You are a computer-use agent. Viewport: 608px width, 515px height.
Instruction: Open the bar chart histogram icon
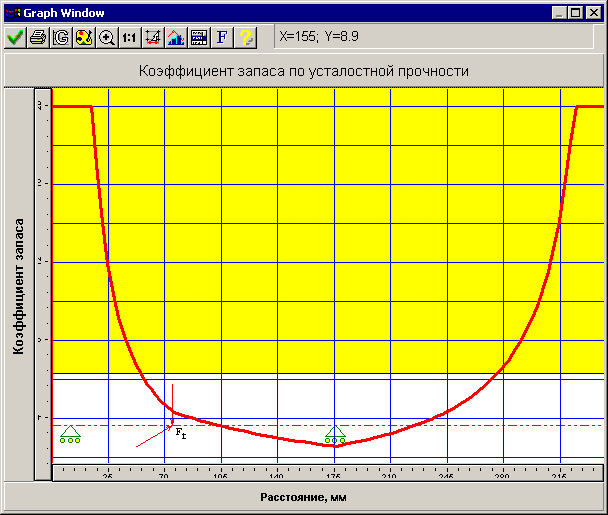(176, 38)
